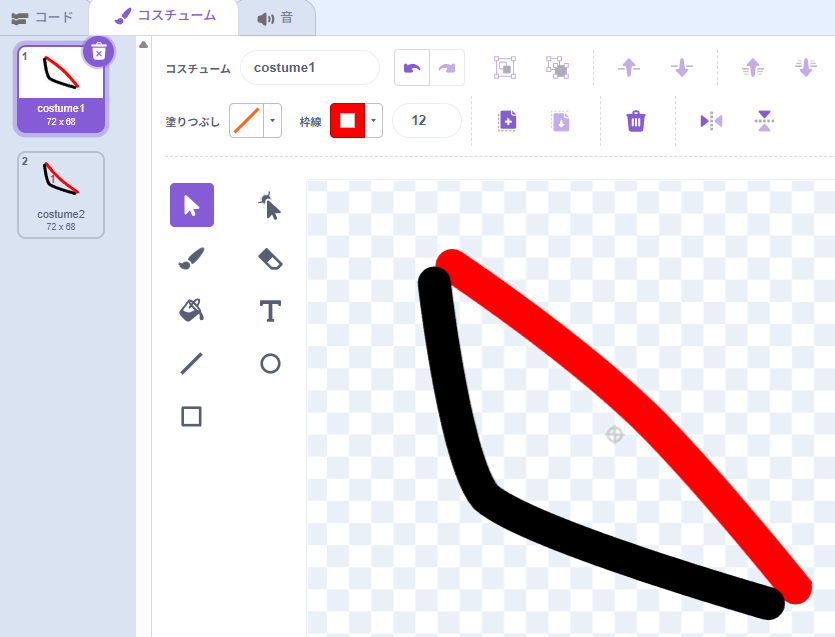Screen dimensions: 835x637
Task: Click the red outline color swatch
Action: click(347, 121)
